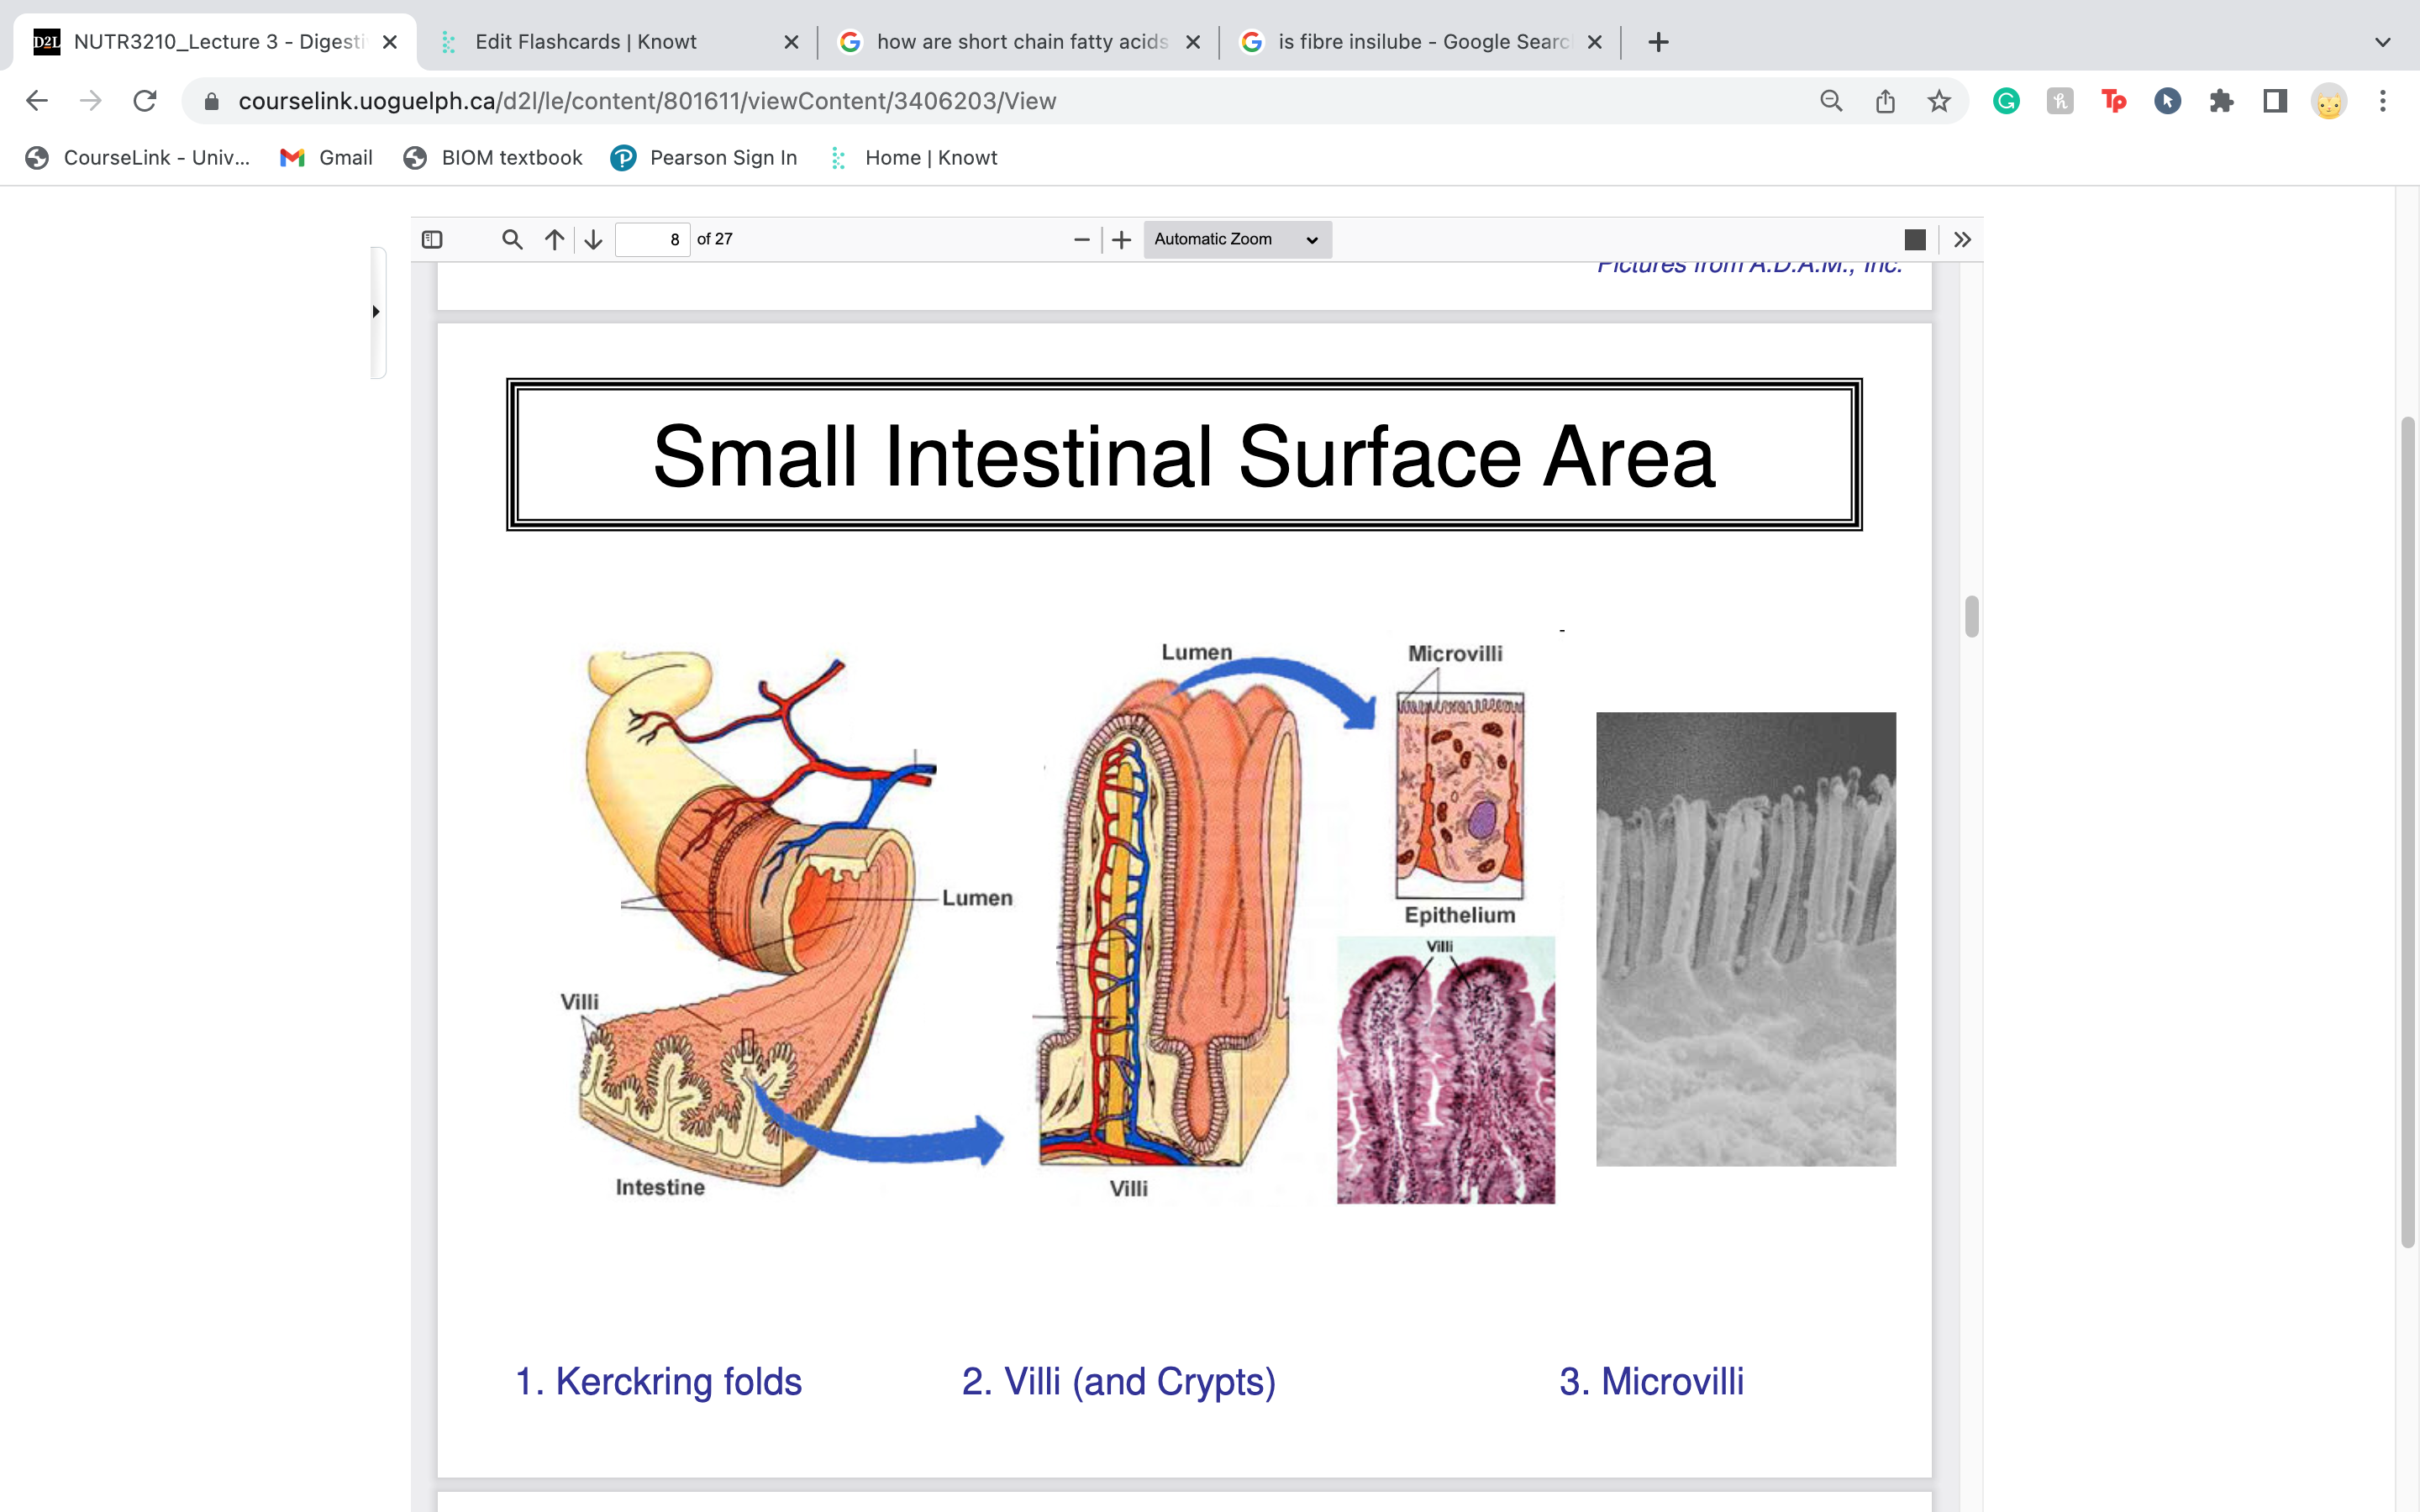
Task: Zoom out of the PDF document
Action: (1080, 239)
